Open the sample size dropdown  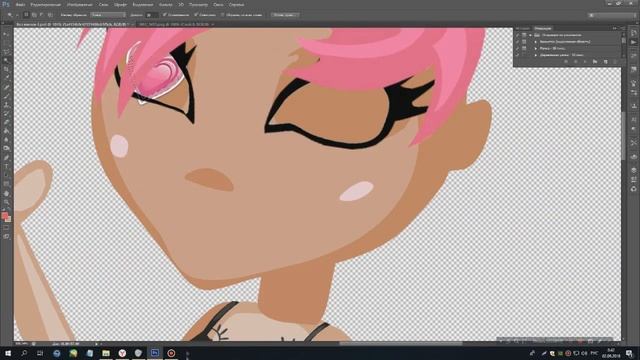pyautogui.click(x=108, y=15)
